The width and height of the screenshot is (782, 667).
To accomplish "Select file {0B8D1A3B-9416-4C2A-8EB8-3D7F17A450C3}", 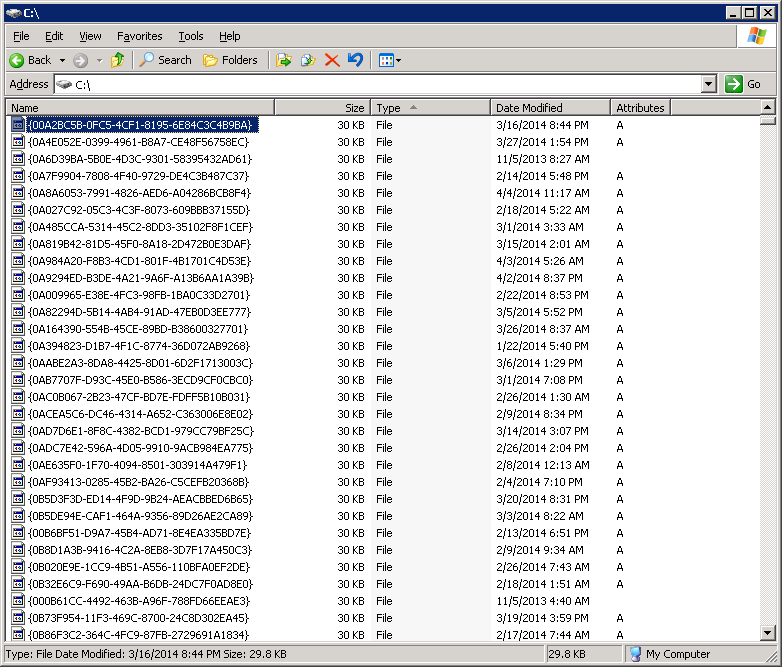I will tap(140, 550).
